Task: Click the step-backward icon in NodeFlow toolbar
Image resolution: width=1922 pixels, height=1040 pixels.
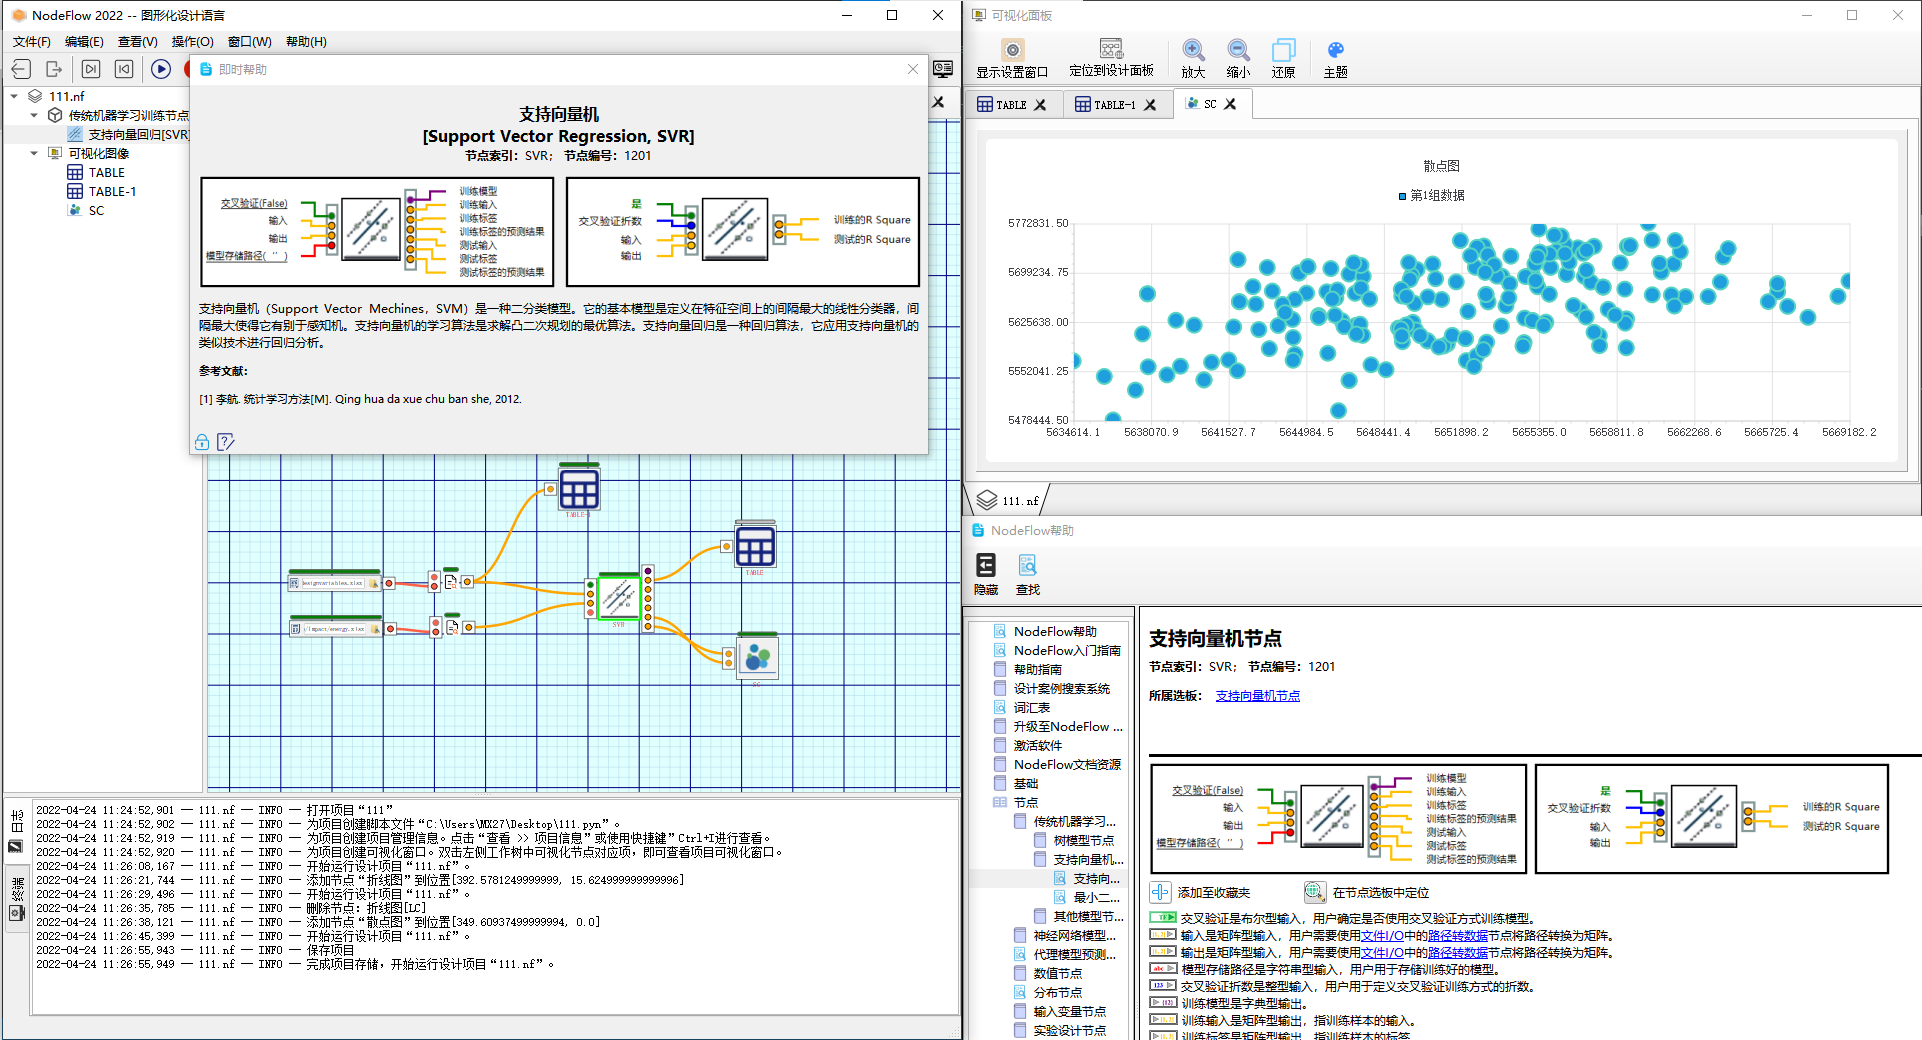Action: click(x=124, y=69)
